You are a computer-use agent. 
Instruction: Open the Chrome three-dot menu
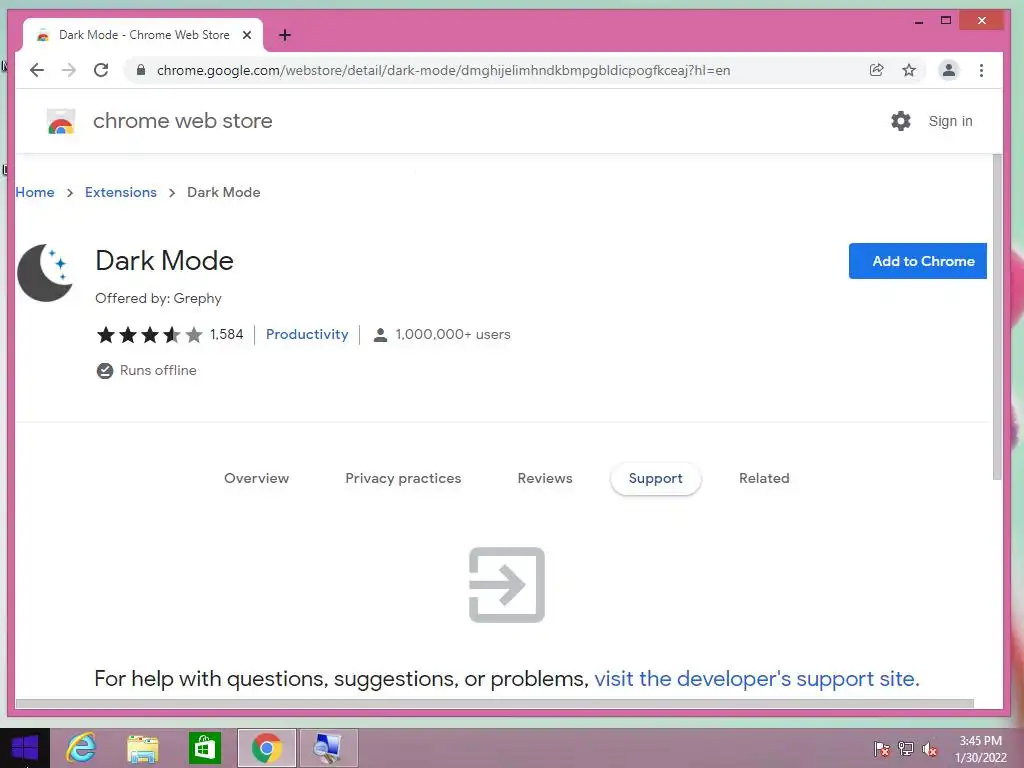pyautogui.click(x=981, y=70)
